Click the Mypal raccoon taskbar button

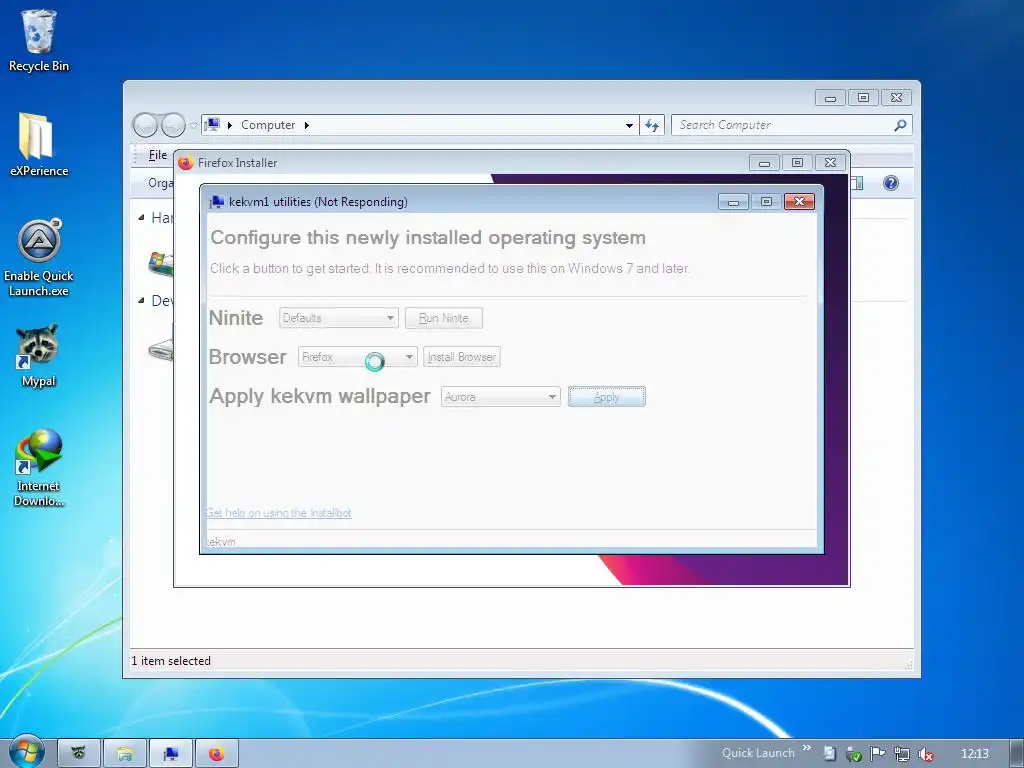(79, 754)
